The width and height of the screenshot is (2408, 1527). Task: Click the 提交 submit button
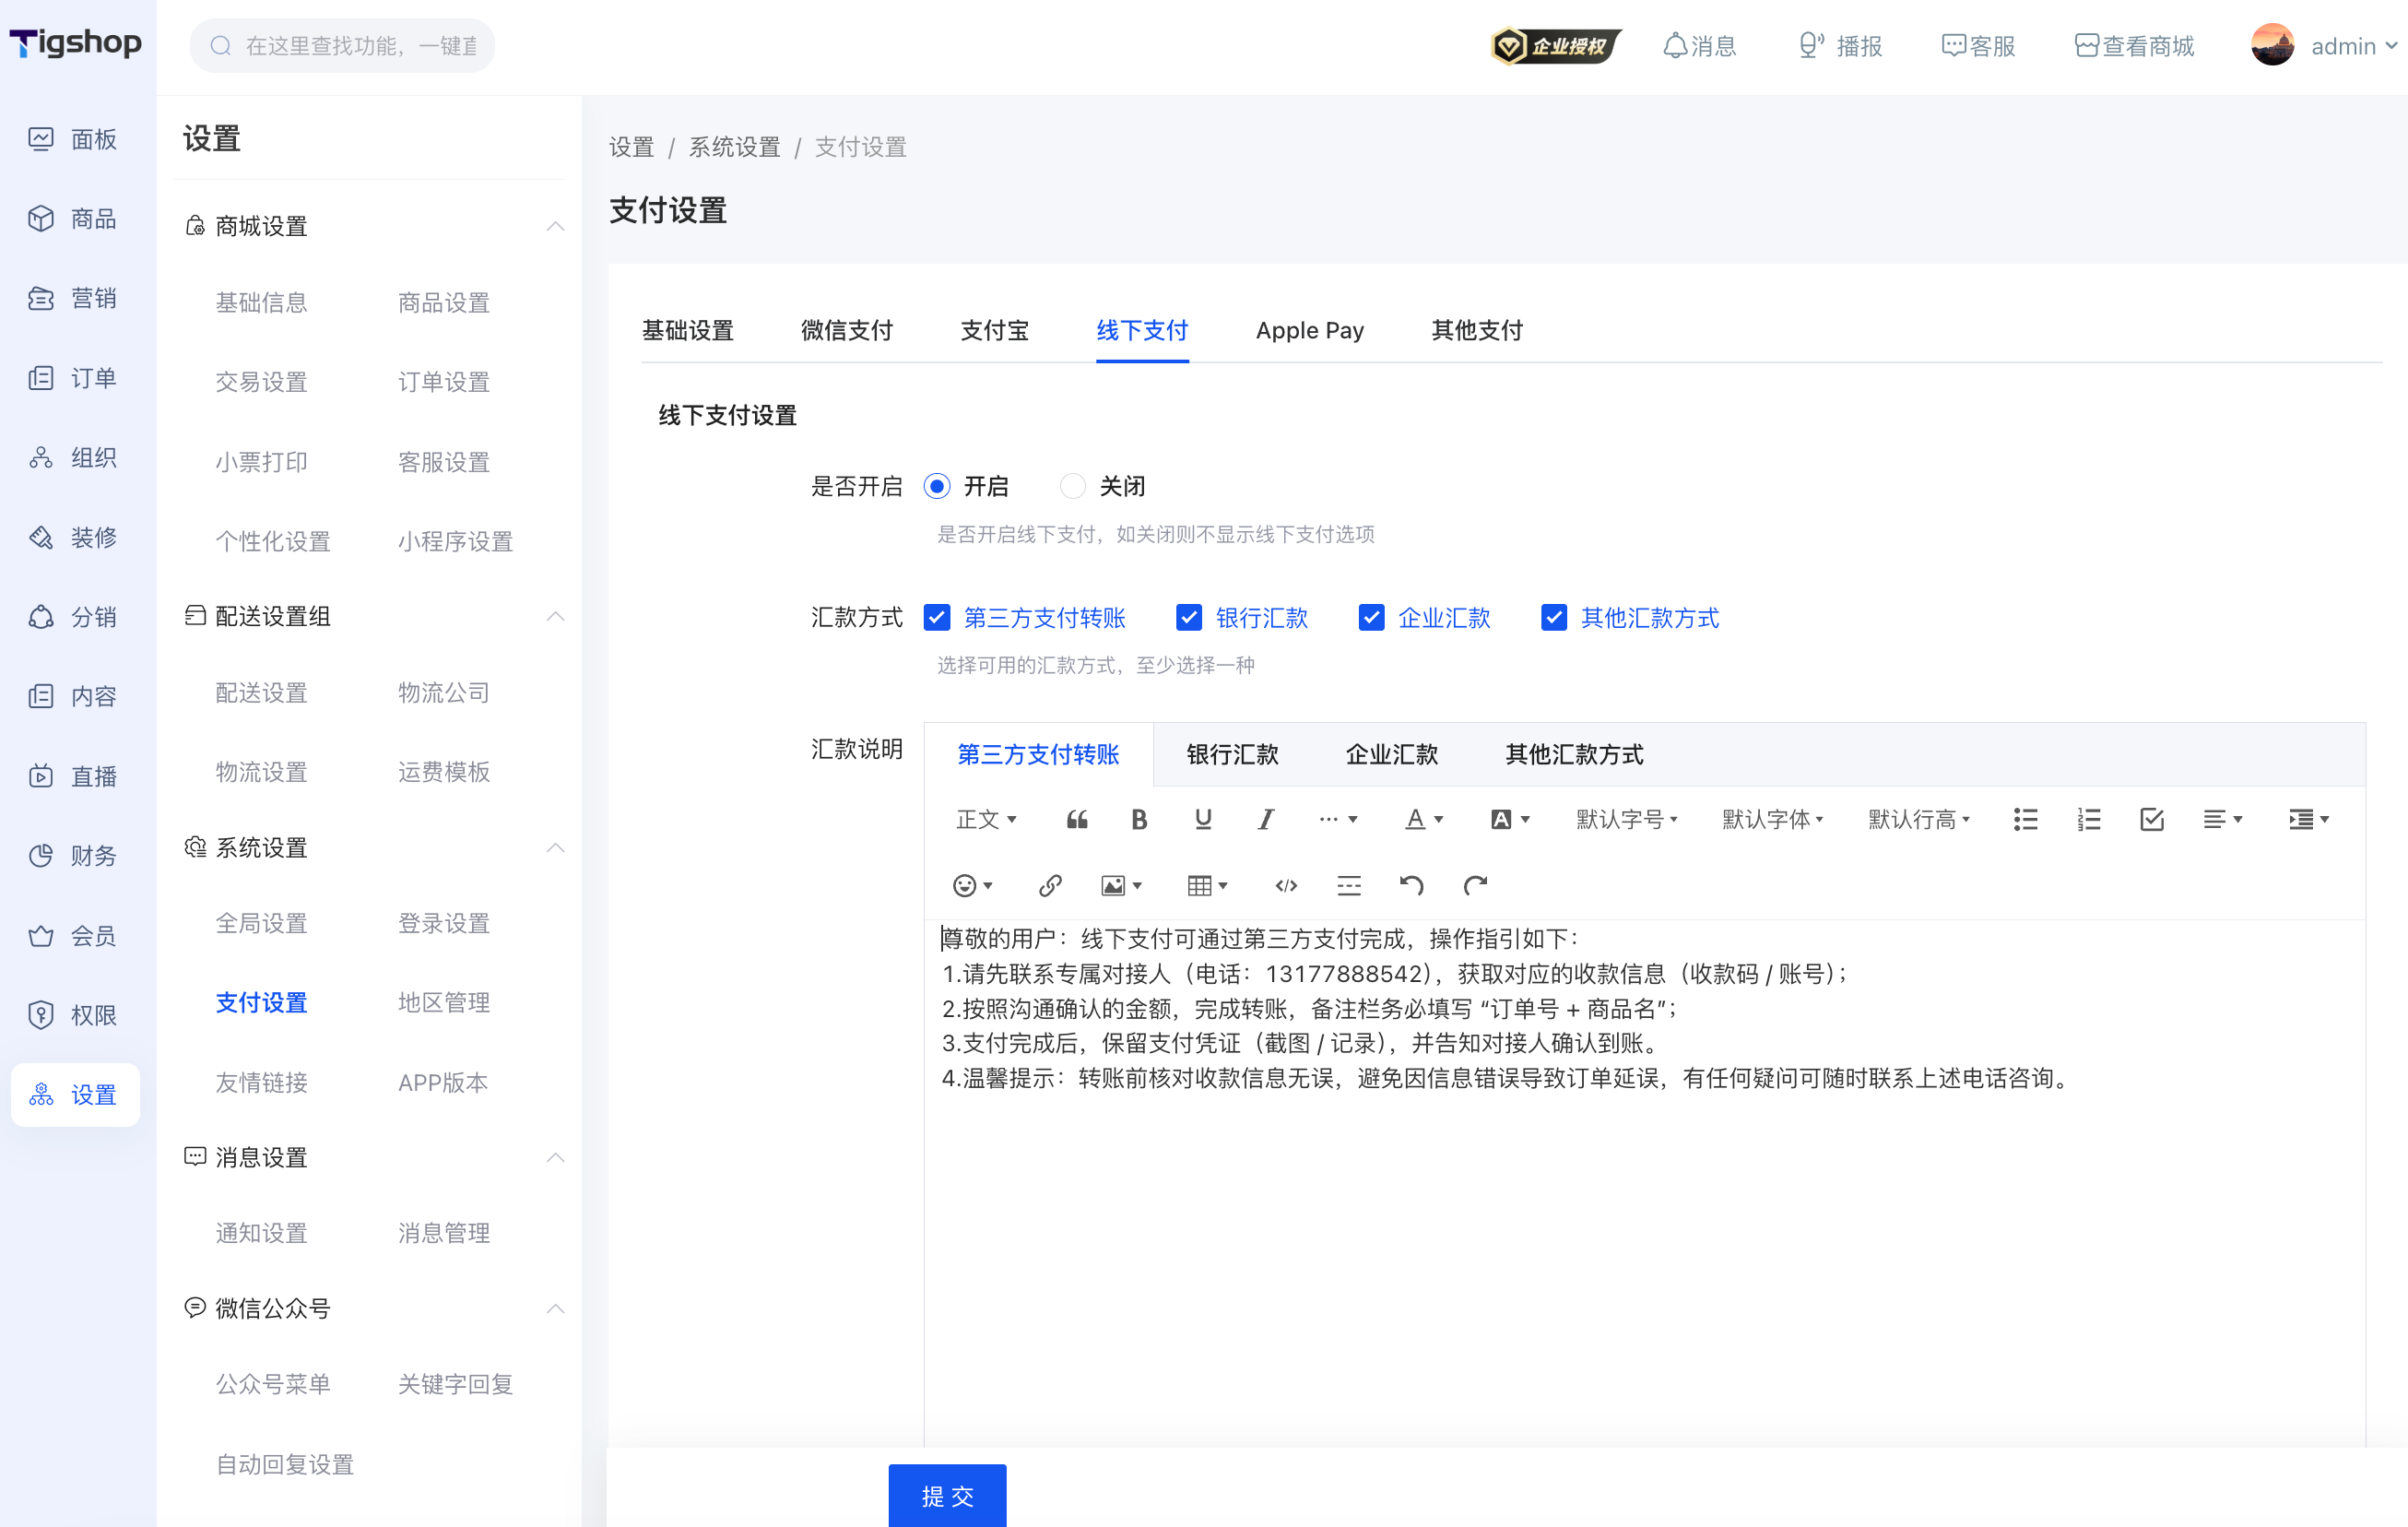947,1496
